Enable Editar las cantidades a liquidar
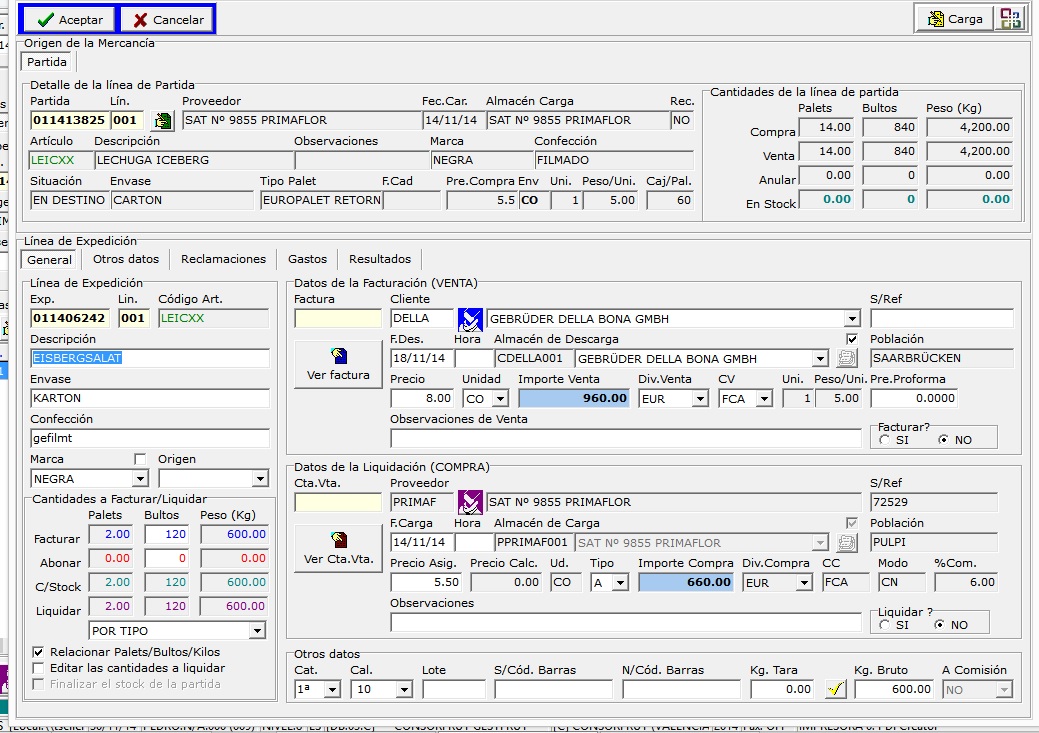This screenshot has height=733, width=1039. [39, 668]
